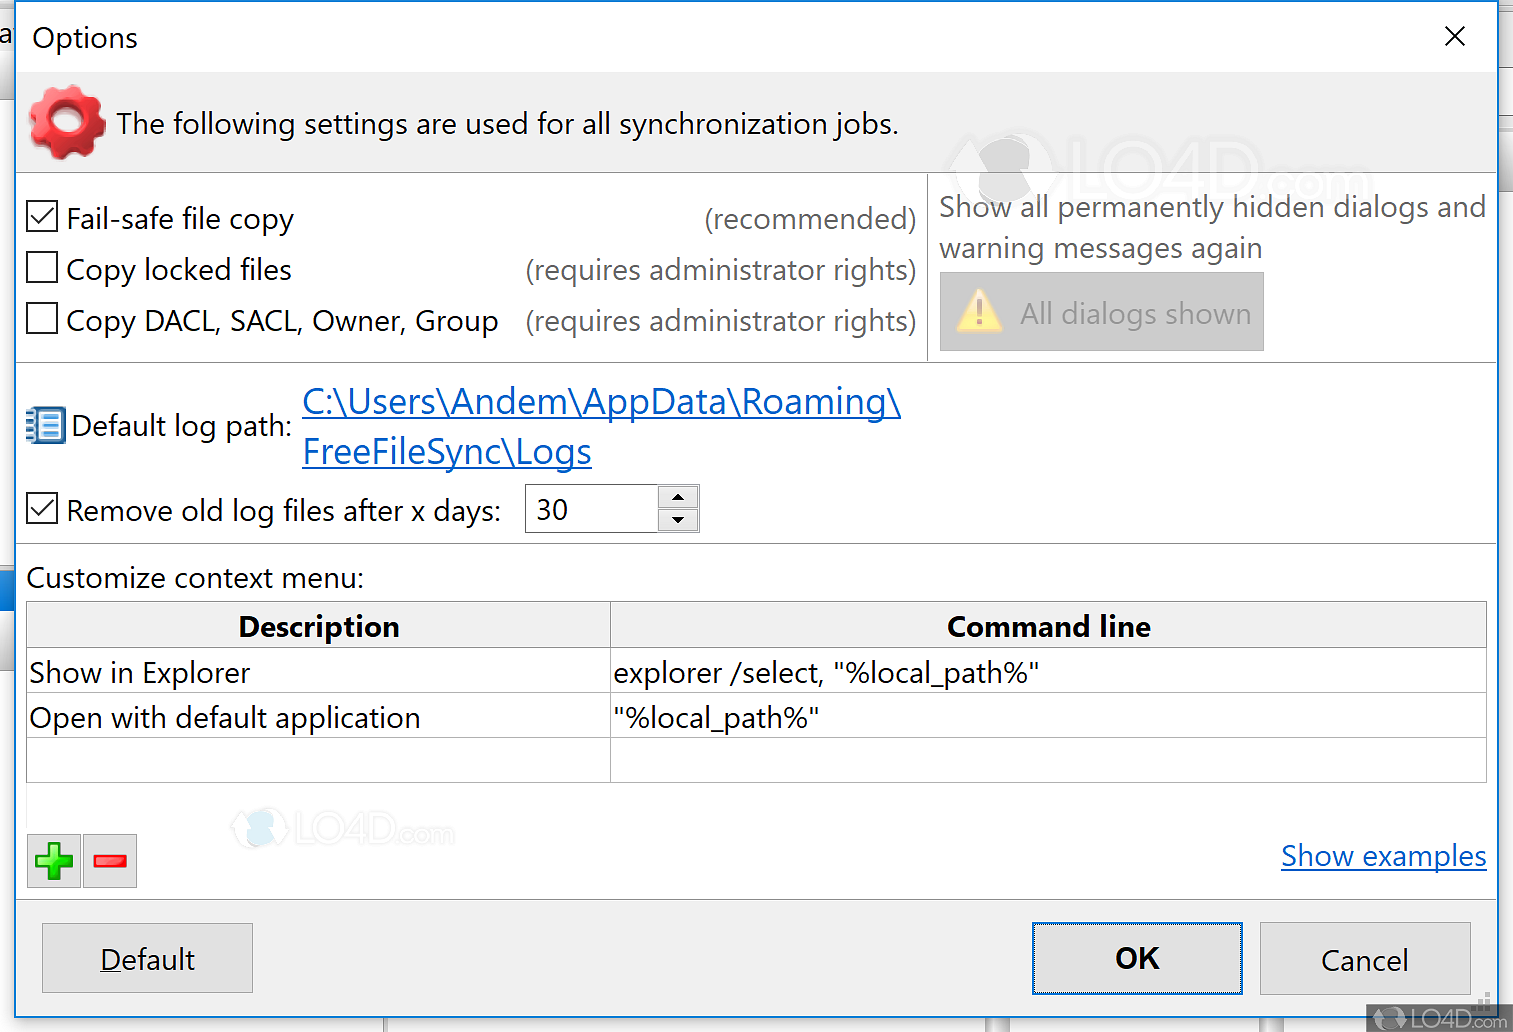Uncheck Remove old log files after x days
The width and height of the screenshot is (1513, 1032).
tap(41, 509)
